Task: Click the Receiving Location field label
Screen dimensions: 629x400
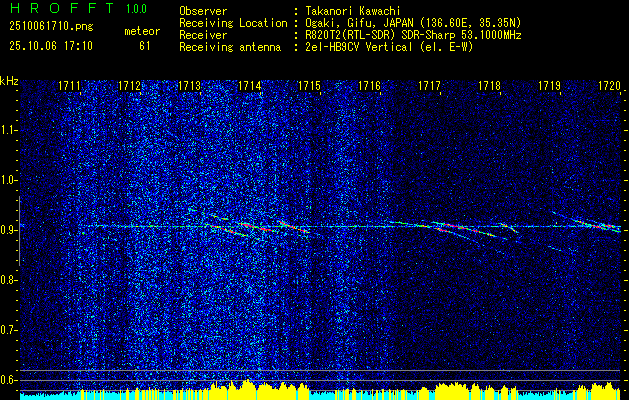Action: coord(233,23)
